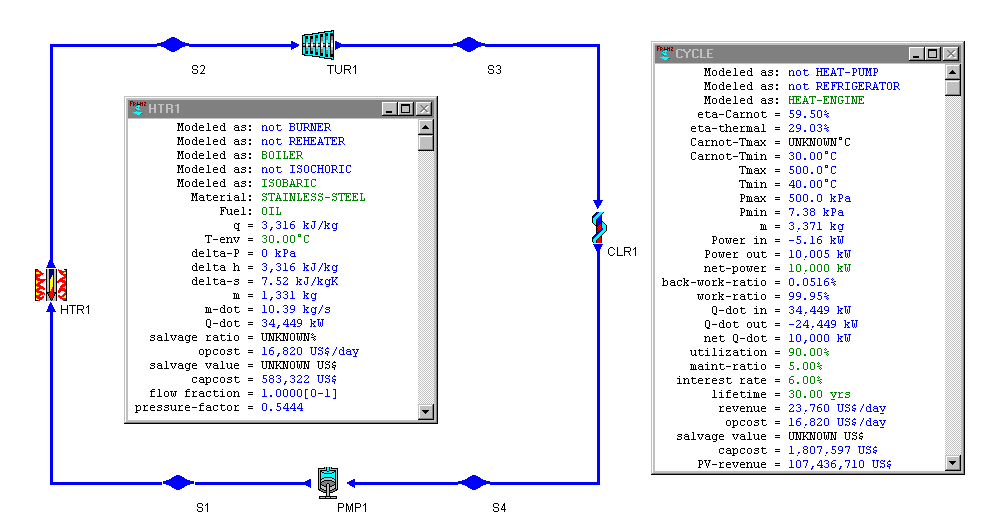The height and width of the screenshot is (523, 995).
Task: Toggle the HEAT-ENGINE cycle model setting
Action: point(825,100)
